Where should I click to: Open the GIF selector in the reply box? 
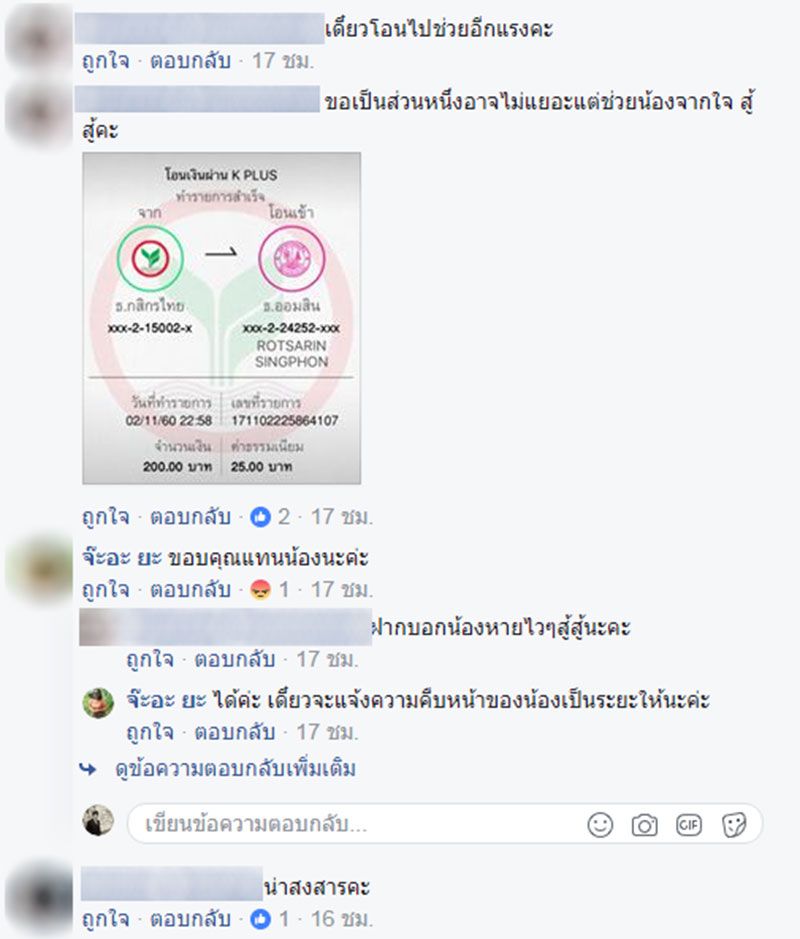(x=689, y=825)
